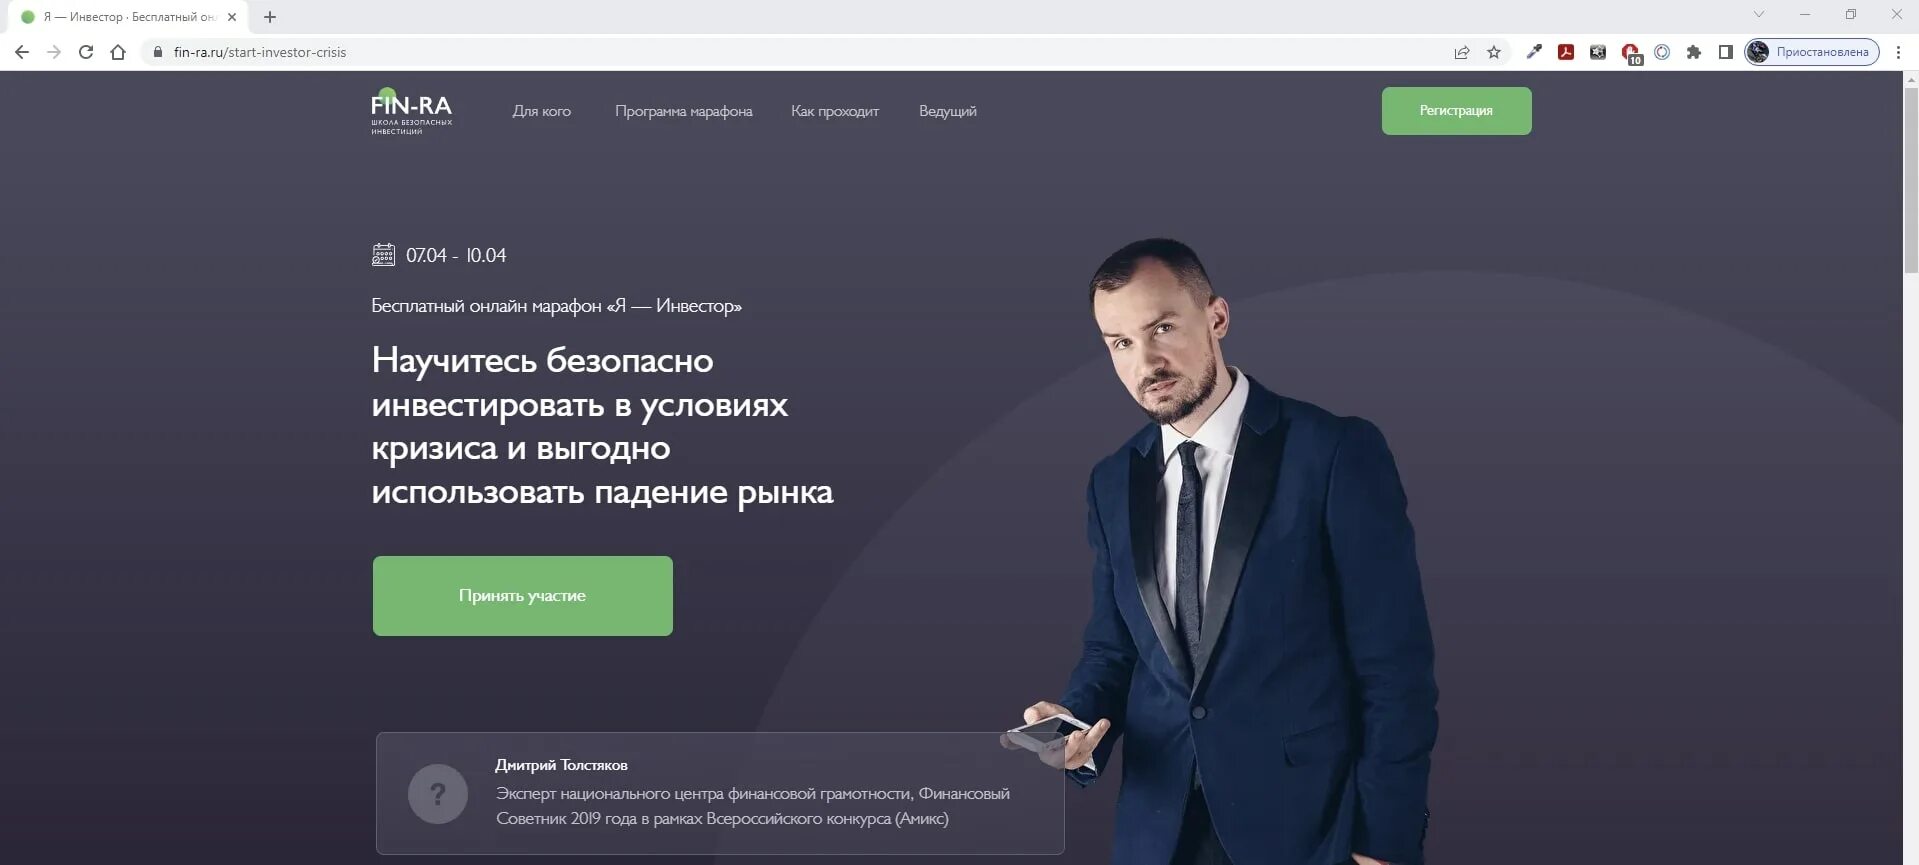
Task: Expand the tab search chevron
Action: click(1759, 14)
